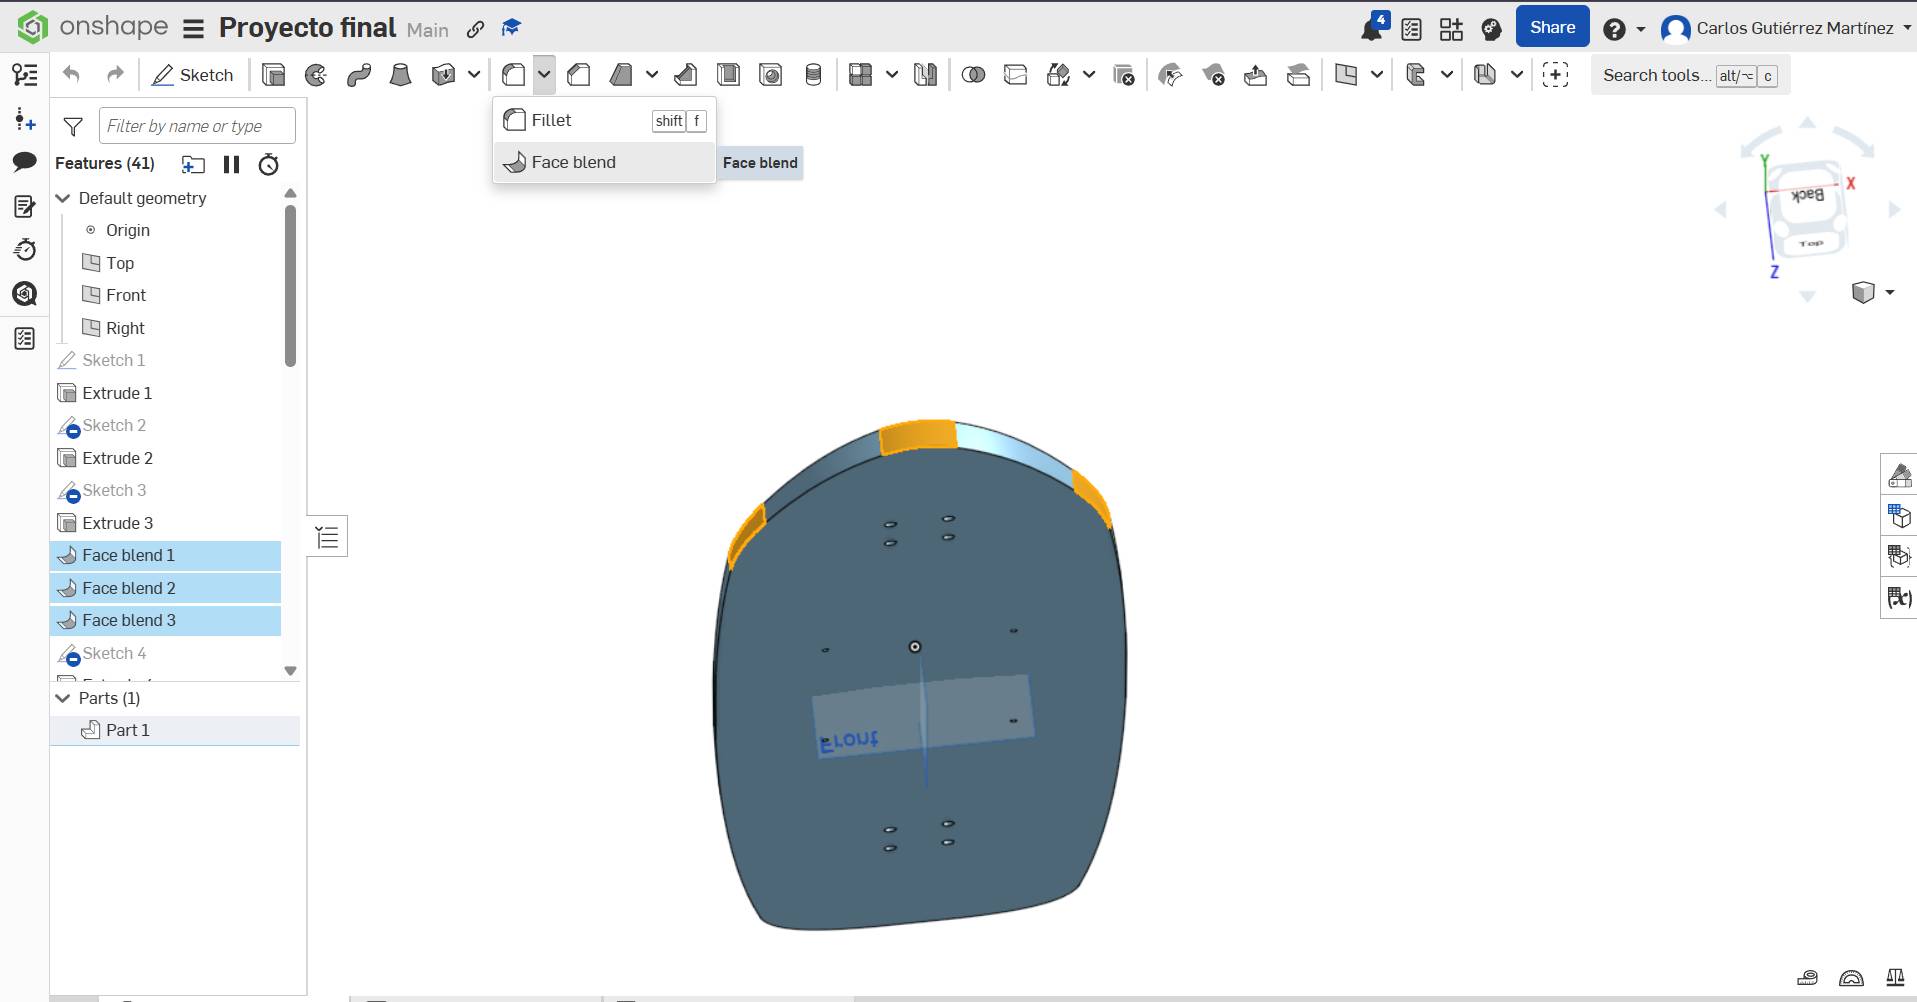This screenshot has height=1002, width=1917.
Task: Select the Move face tool
Action: 1255,75
